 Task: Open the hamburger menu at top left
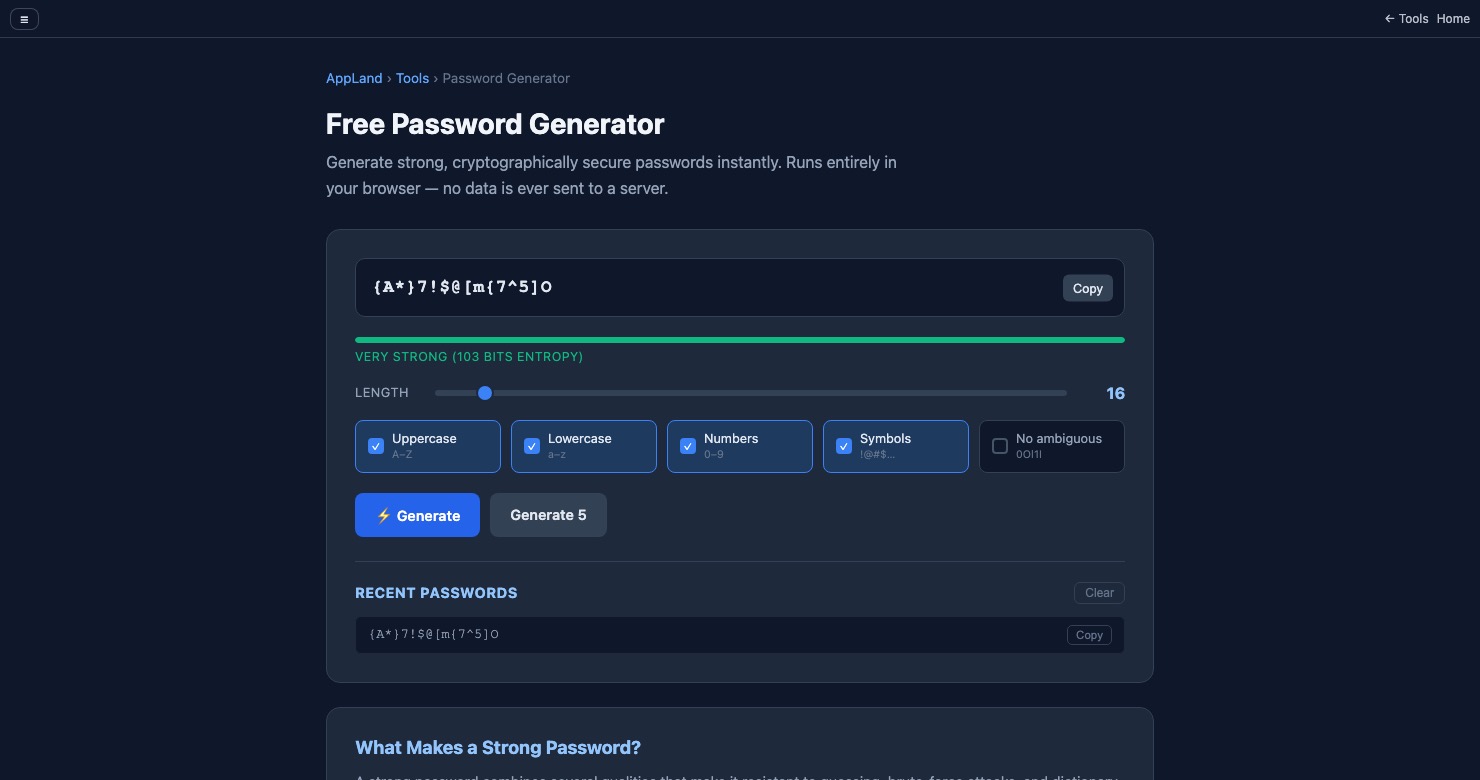click(x=24, y=19)
